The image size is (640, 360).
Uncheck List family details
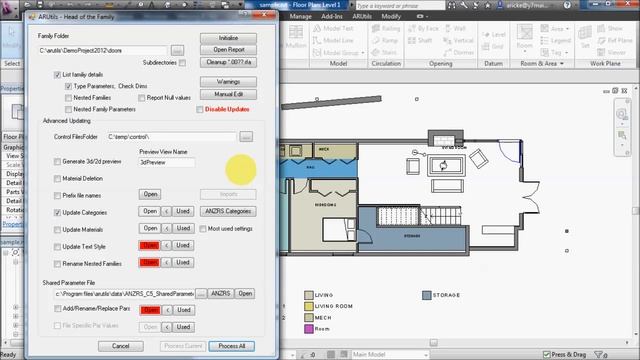tap(57, 75)
